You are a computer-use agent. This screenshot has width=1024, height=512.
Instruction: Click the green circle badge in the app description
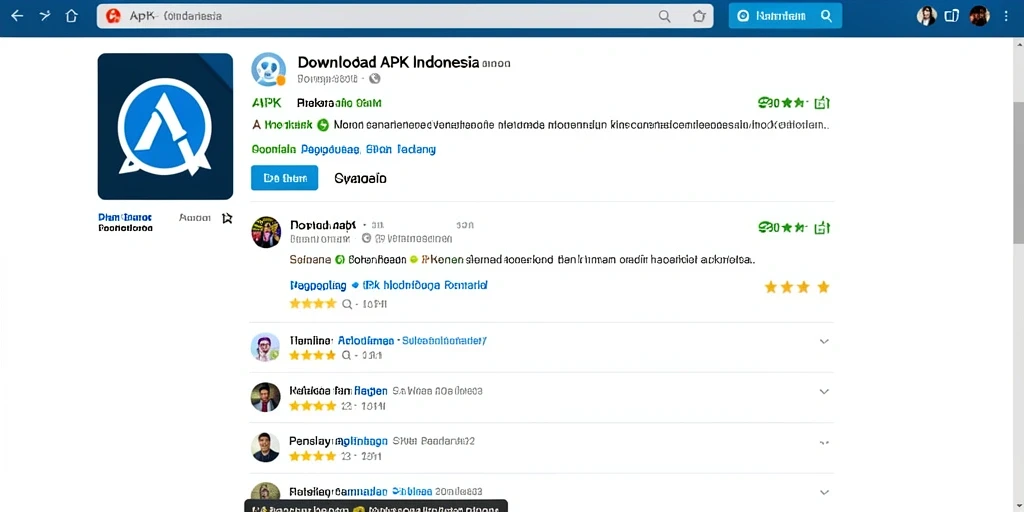322,125
